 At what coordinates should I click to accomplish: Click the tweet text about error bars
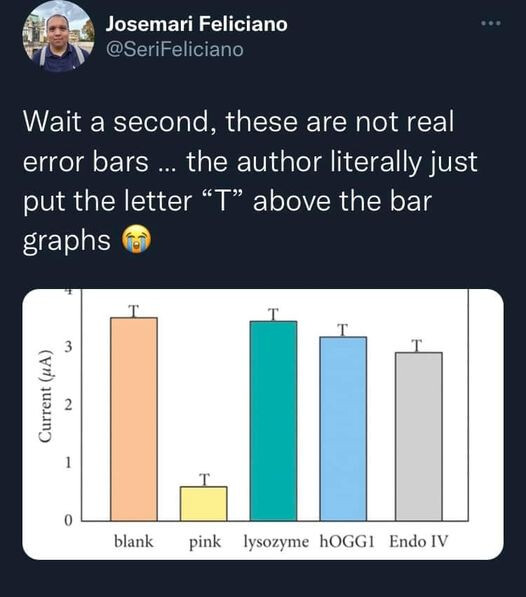tap(250, 182)
